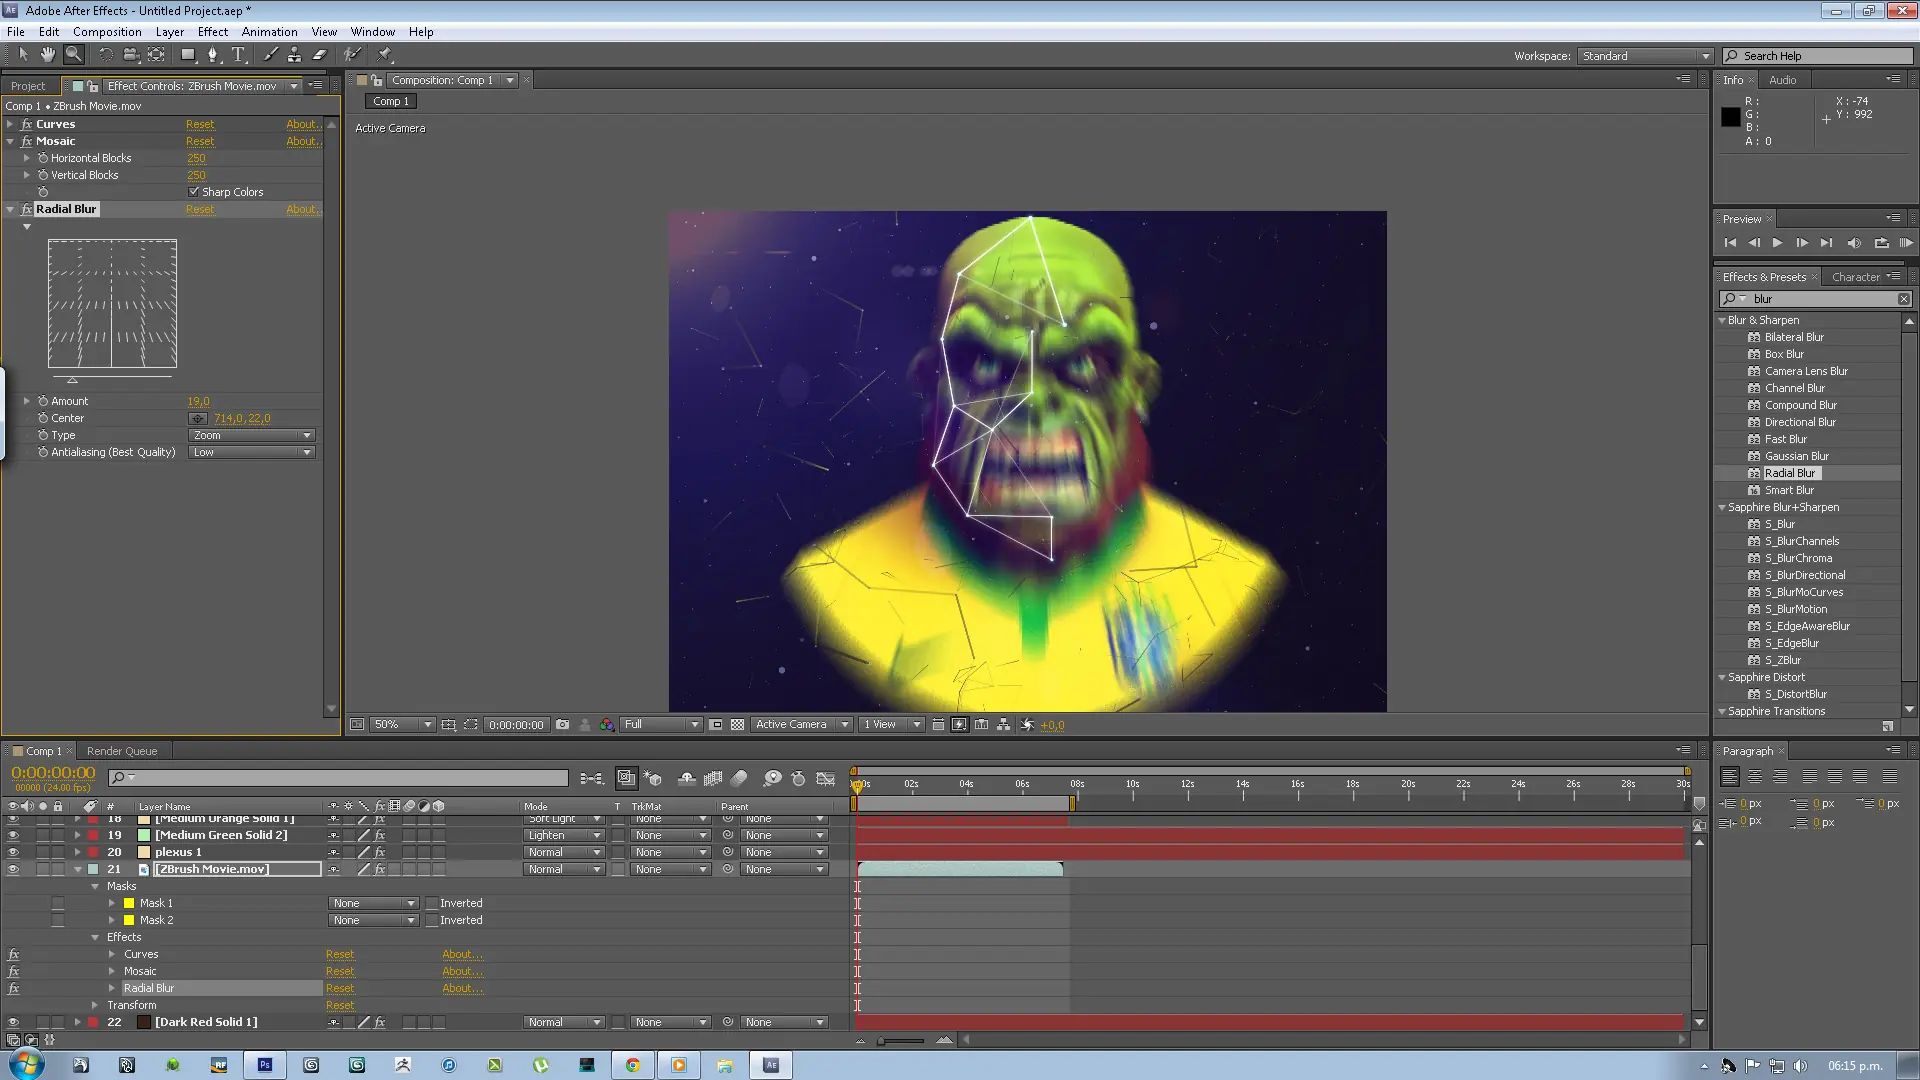Open About for Curves effect
This screenshot has height=1080, width=1920.
pos(302,124)
